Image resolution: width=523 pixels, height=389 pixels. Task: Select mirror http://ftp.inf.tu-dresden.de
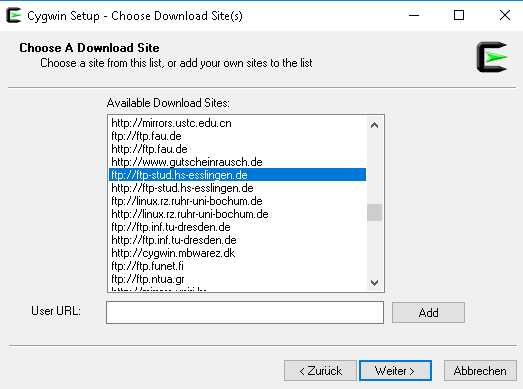237,240
